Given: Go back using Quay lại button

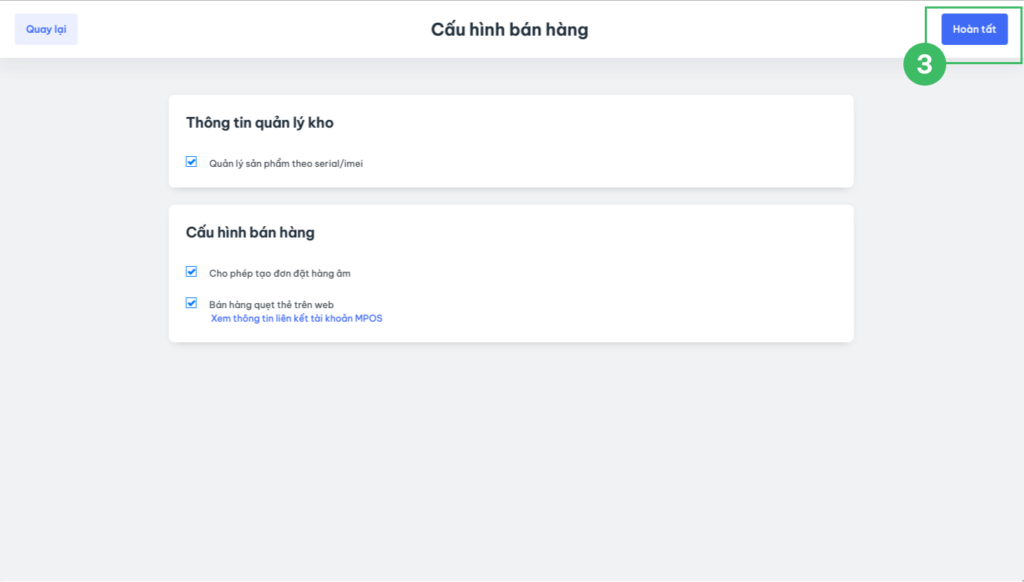Looking at the screenshot, I should (46, 29).
